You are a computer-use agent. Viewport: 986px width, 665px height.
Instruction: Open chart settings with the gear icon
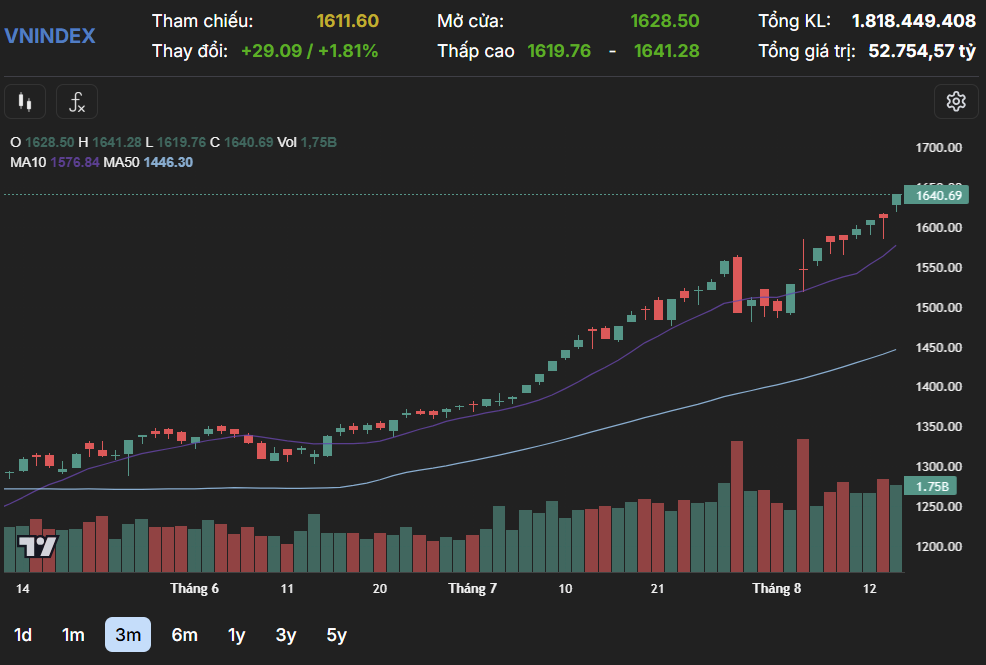tap(956, 101)
